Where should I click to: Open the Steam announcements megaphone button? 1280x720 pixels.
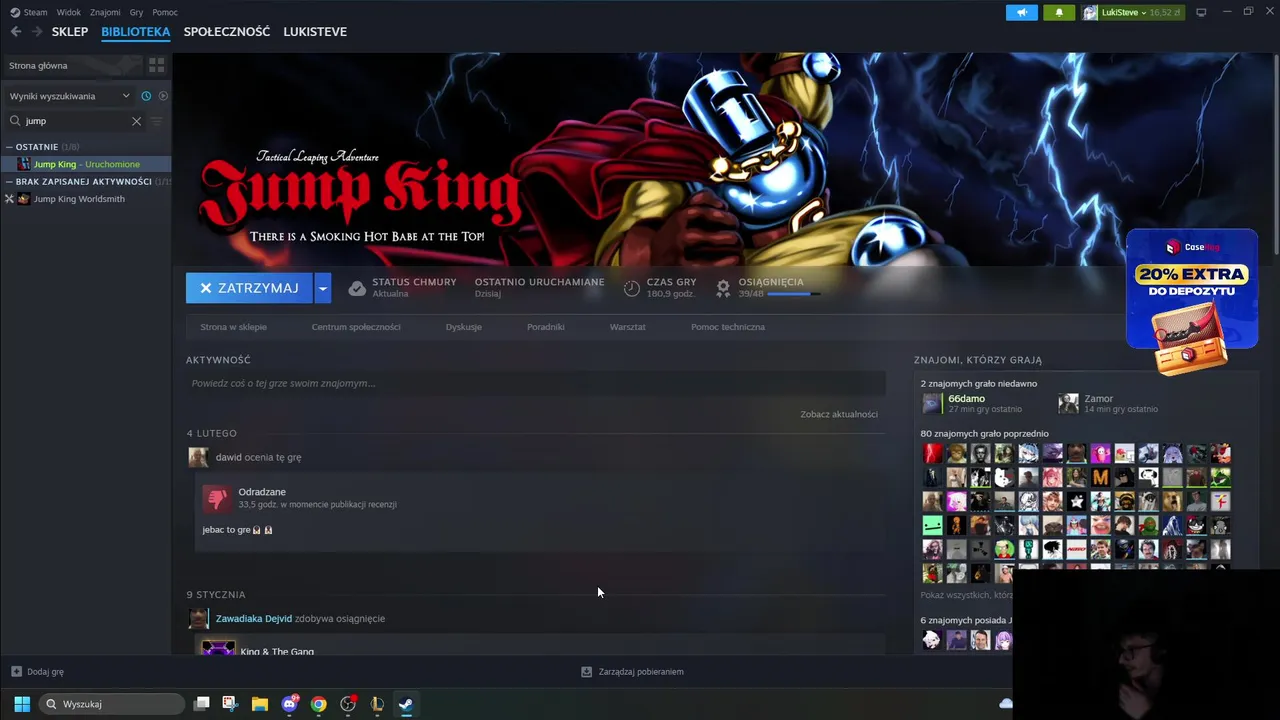(1022, 12)
